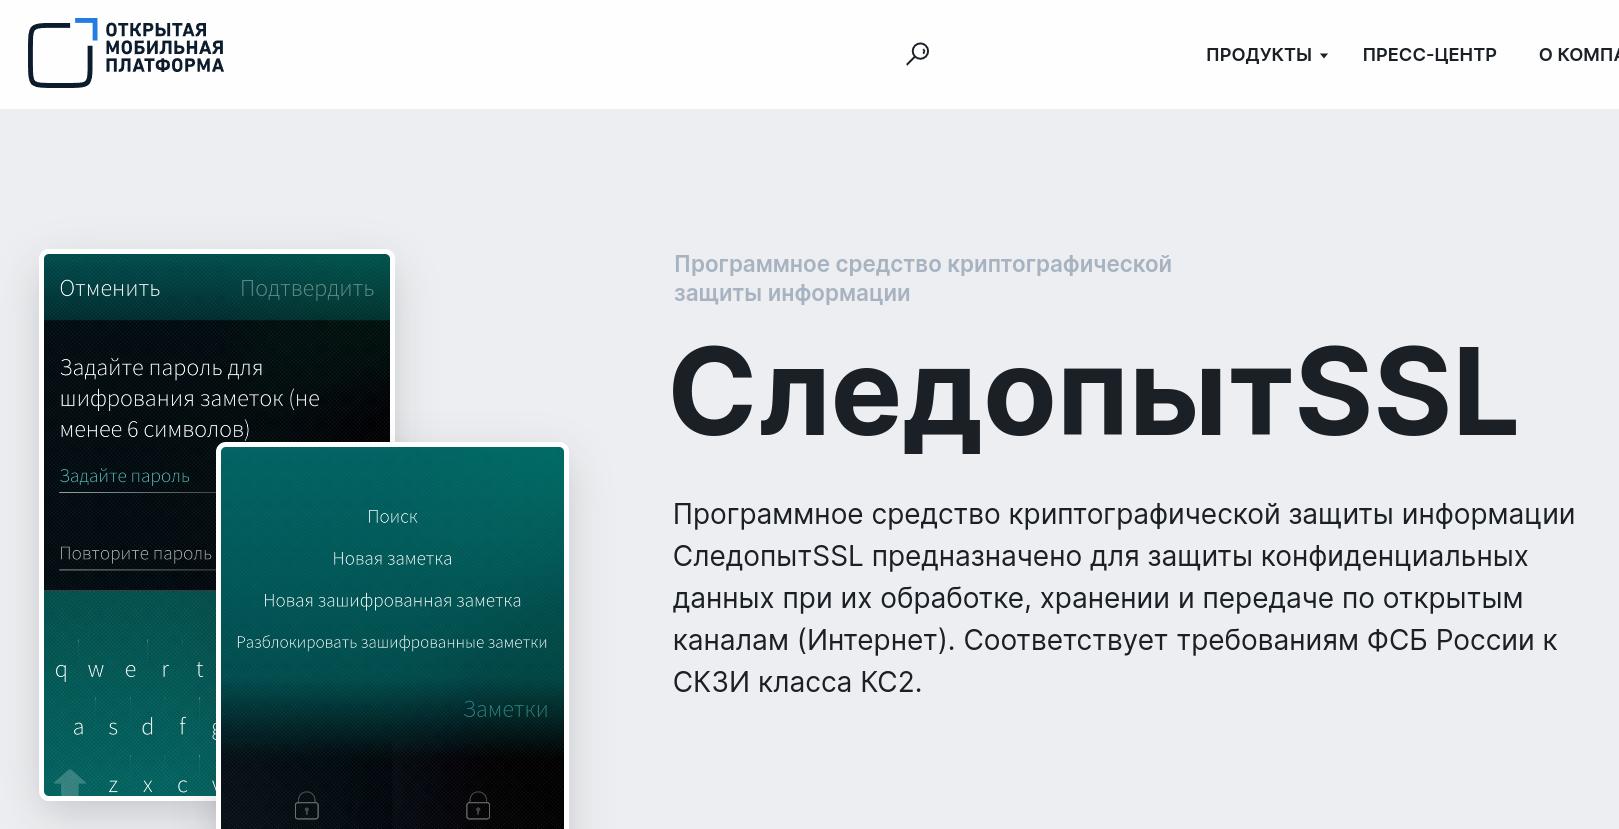
Task: Click the СледопытSSL main heading
Action: [x=1094, y=393]
